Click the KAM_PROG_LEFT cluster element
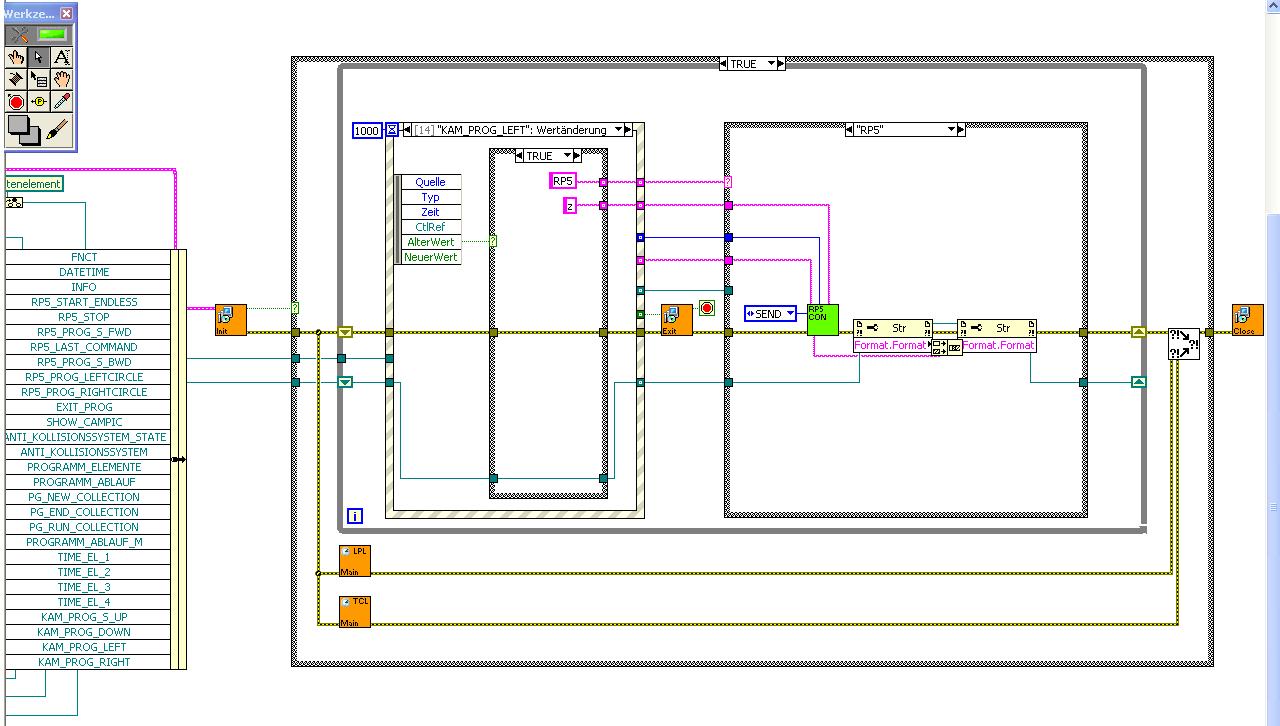The height and width of the screenshot is (726, 1280). (x=84, y=647)
